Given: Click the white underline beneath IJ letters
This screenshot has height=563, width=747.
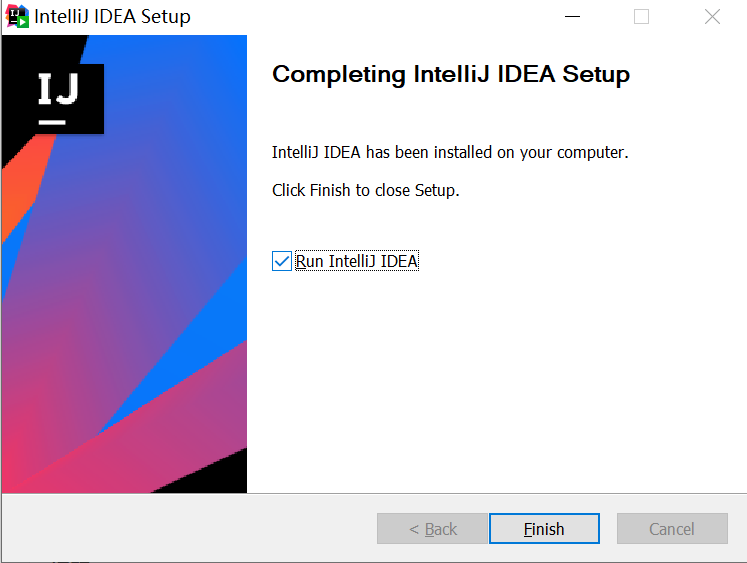Looking at the screenshot, I should 52,122.
